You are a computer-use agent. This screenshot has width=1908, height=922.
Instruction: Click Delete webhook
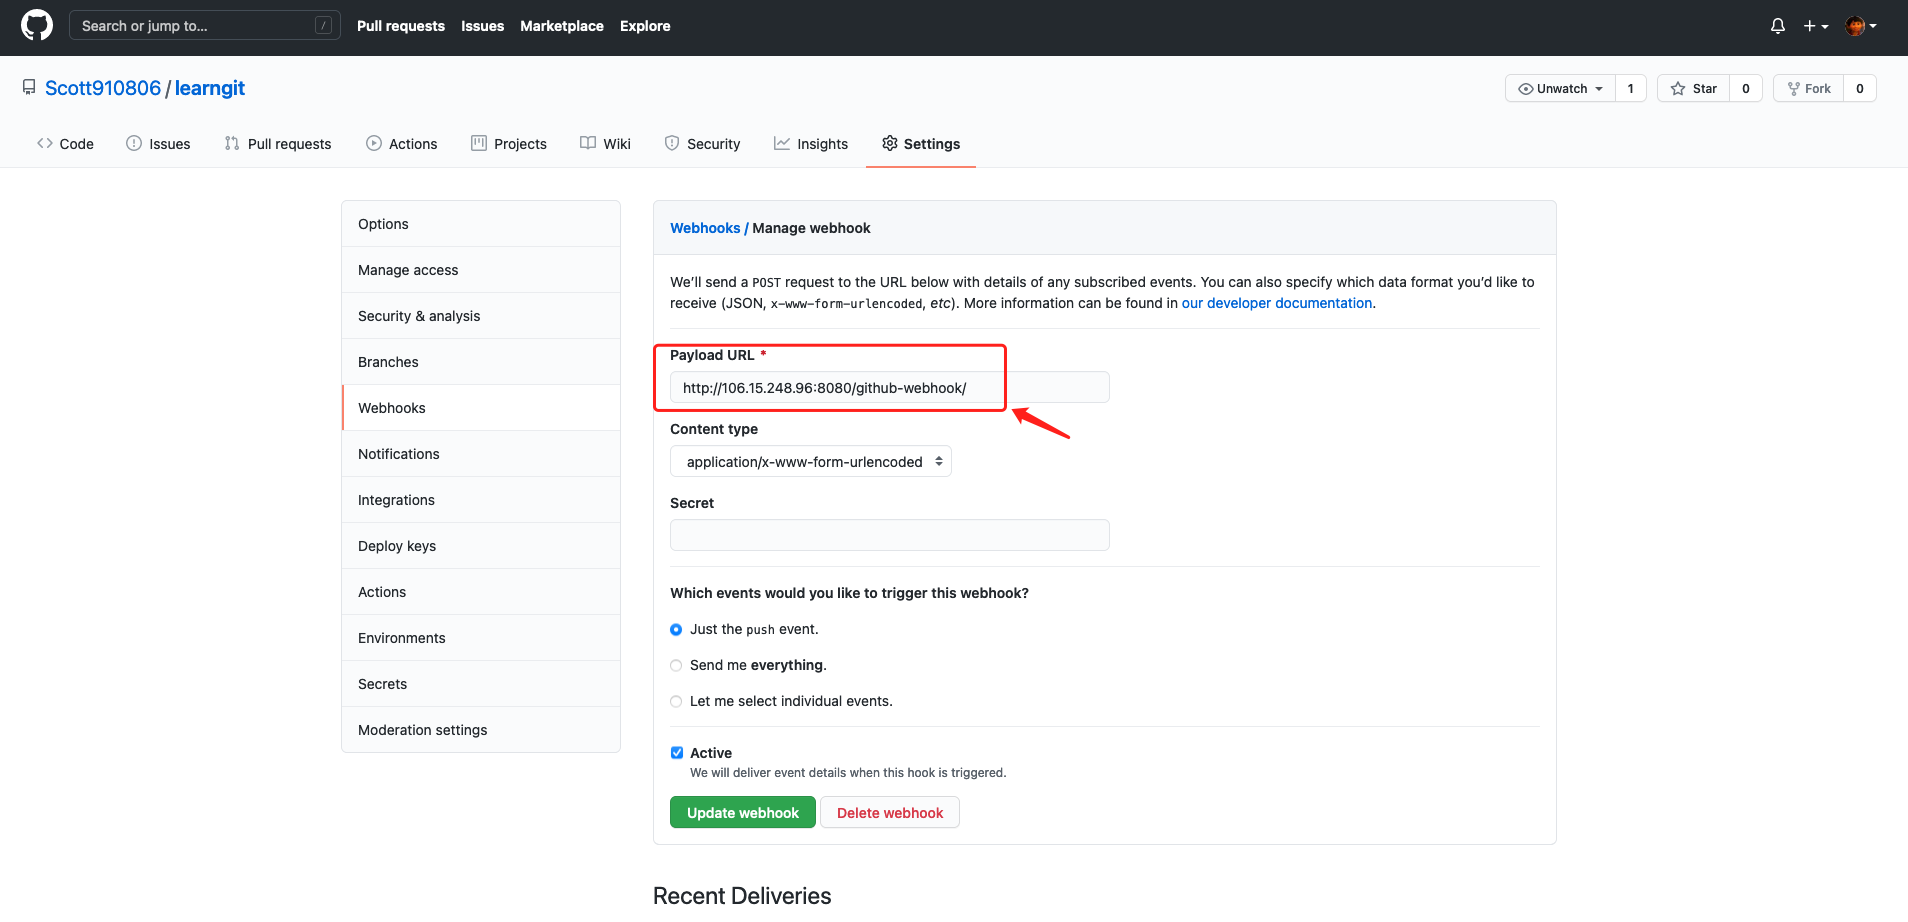[890, 813]
